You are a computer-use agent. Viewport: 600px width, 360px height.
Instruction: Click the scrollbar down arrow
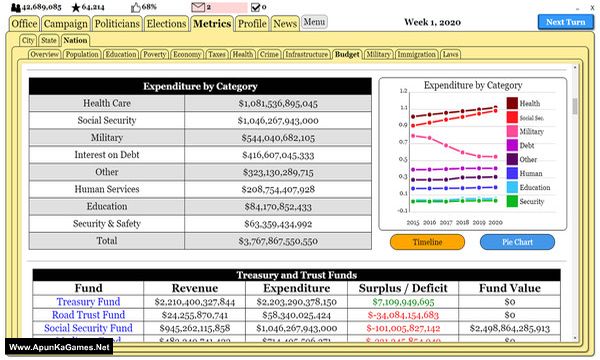pyautogui.click(x=575, y=338)
